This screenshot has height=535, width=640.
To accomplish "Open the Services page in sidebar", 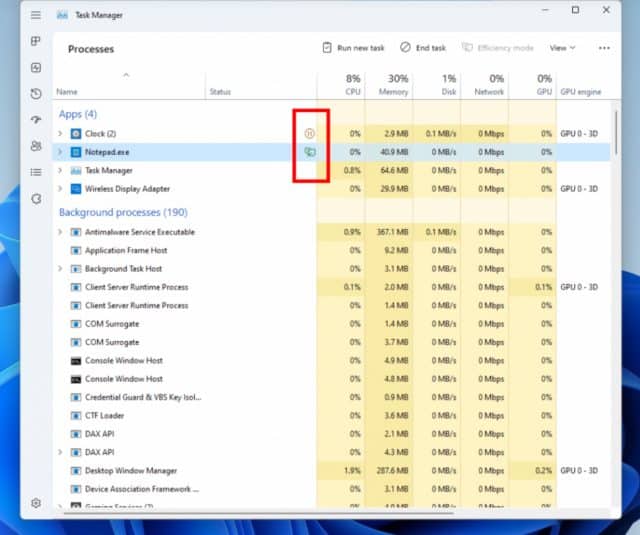I will pyautogui.click(x=36, y=199).
